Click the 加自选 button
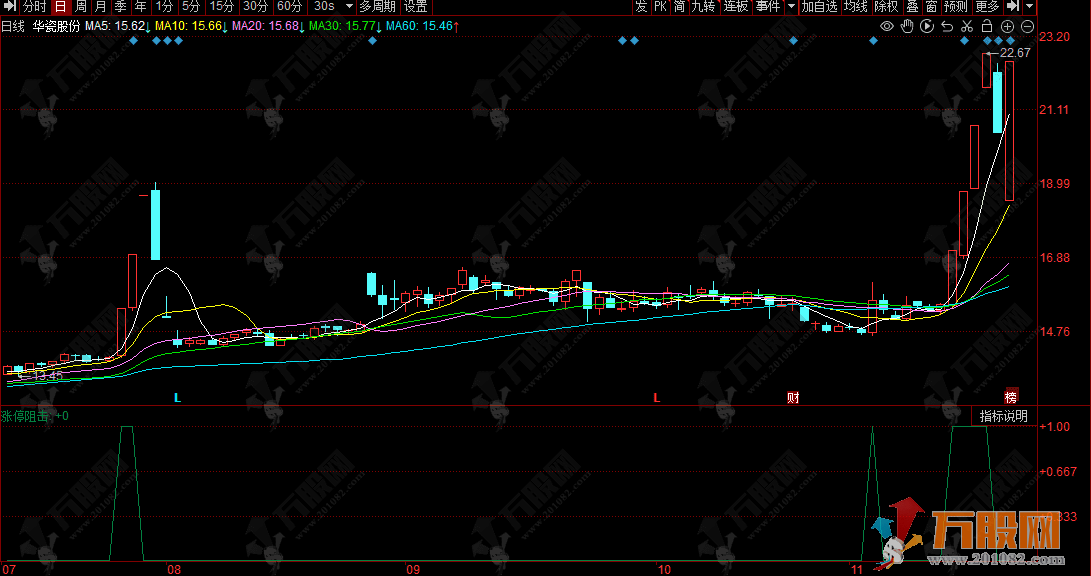Image resolution: width=1091 pixels, height=576 pixels. coord(819,7)
